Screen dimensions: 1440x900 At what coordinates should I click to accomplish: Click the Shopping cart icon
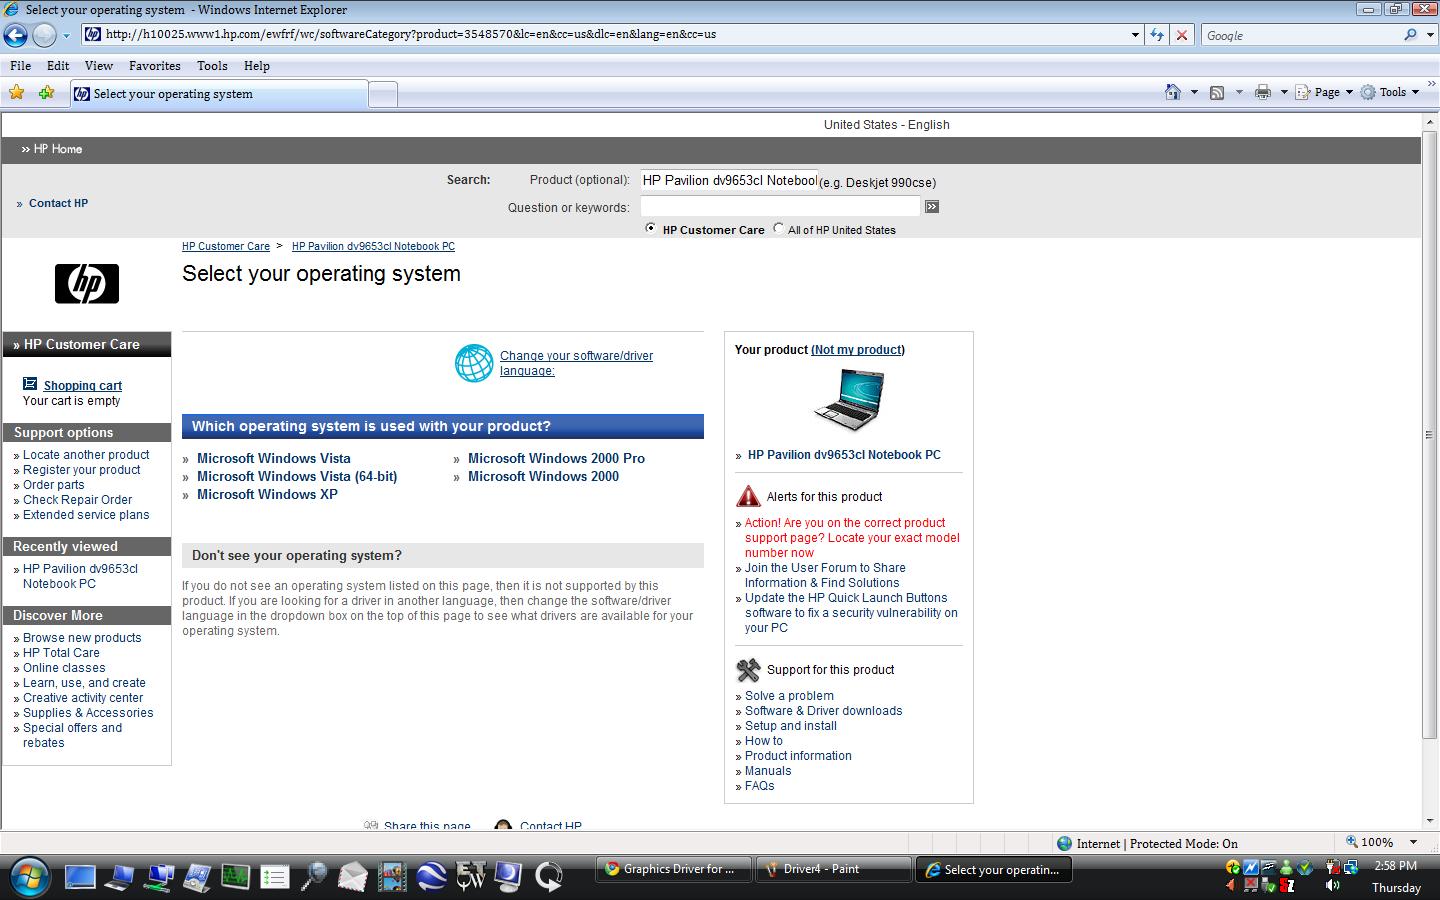point(30,384)
